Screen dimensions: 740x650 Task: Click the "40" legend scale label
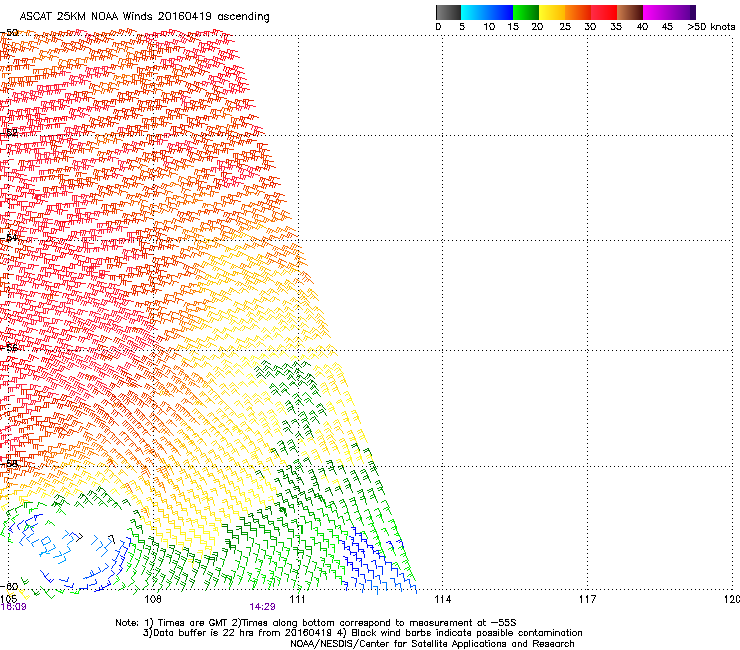(x=642, y=27)
